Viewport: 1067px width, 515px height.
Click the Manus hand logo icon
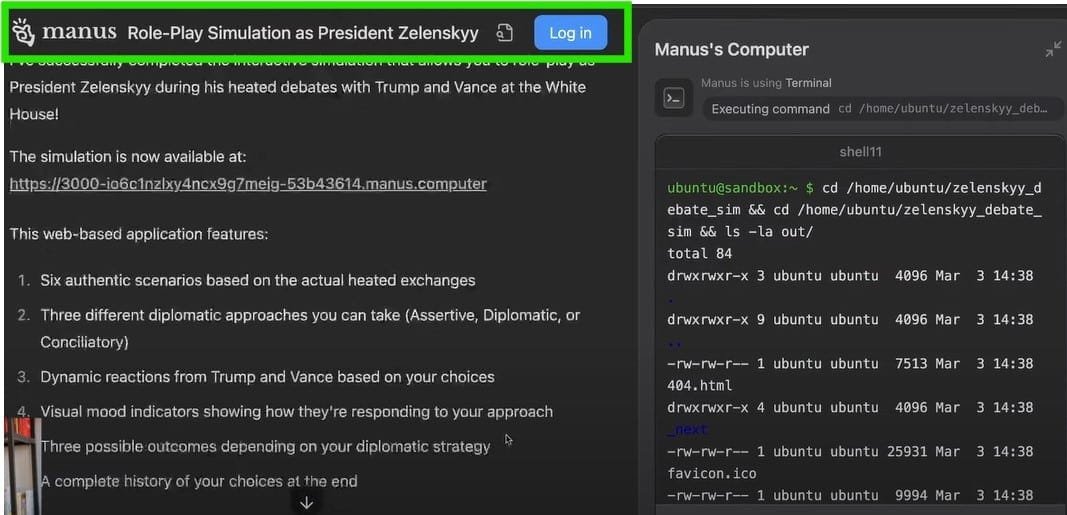tap(23, 32)
